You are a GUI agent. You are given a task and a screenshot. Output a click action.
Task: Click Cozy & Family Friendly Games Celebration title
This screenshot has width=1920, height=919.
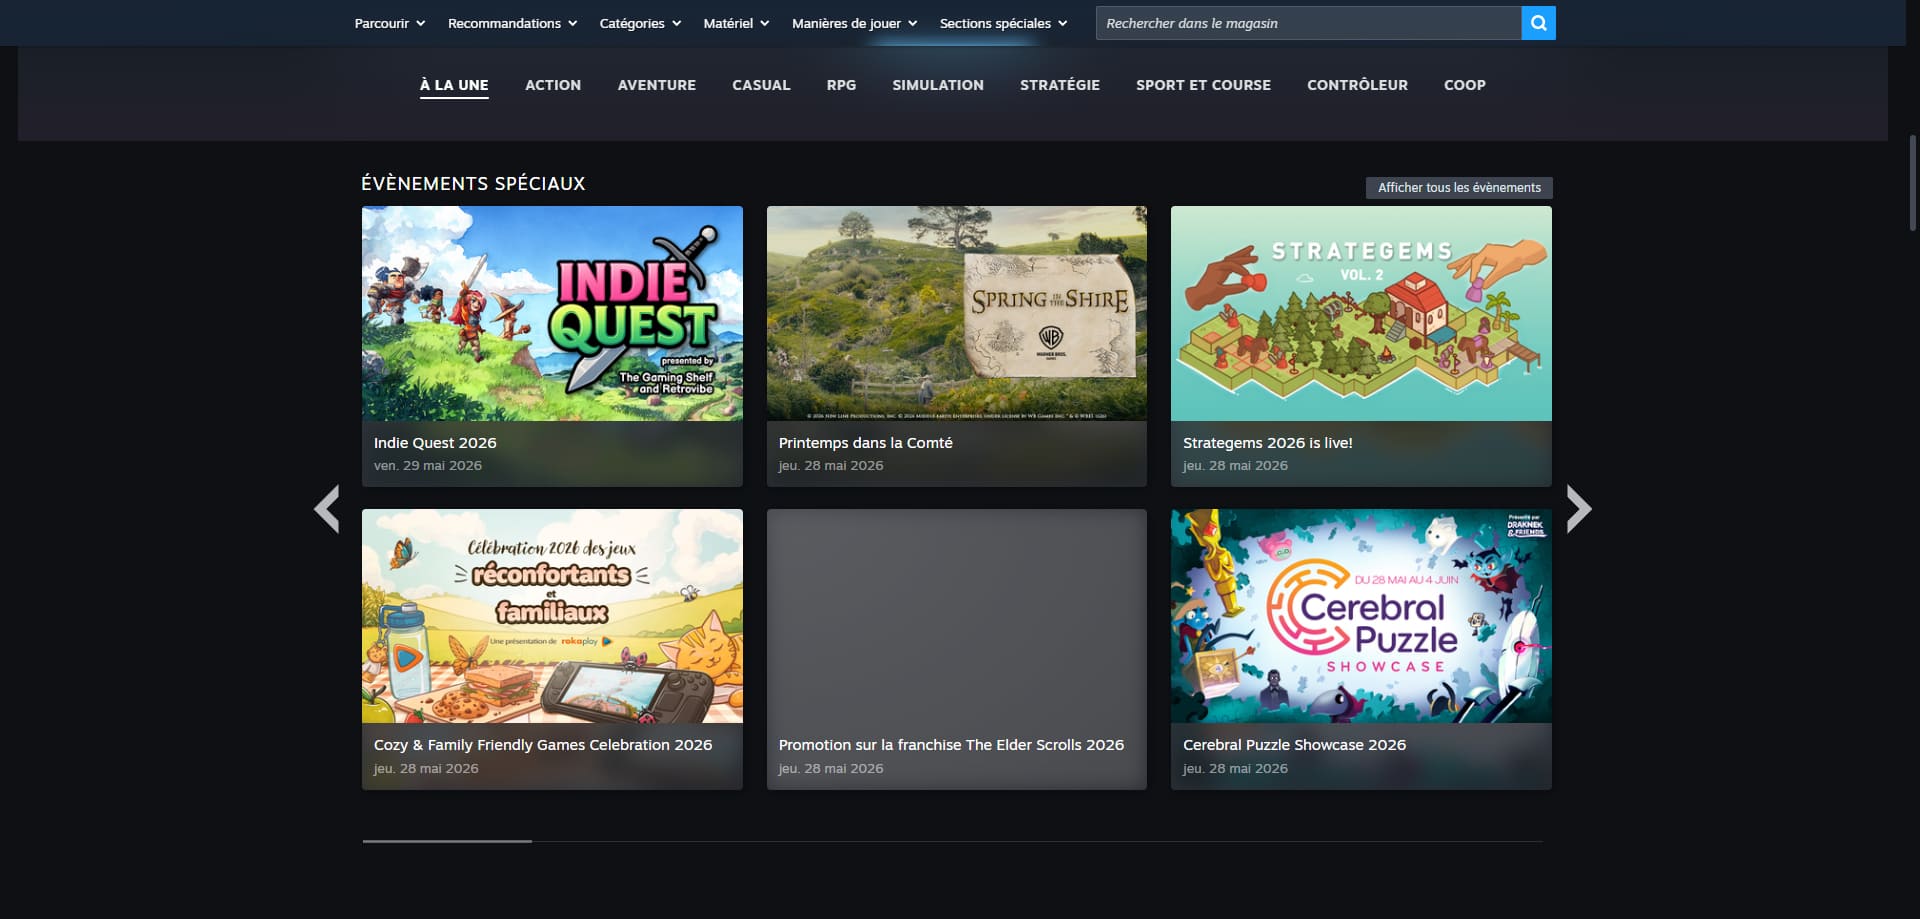click(543, 745)
